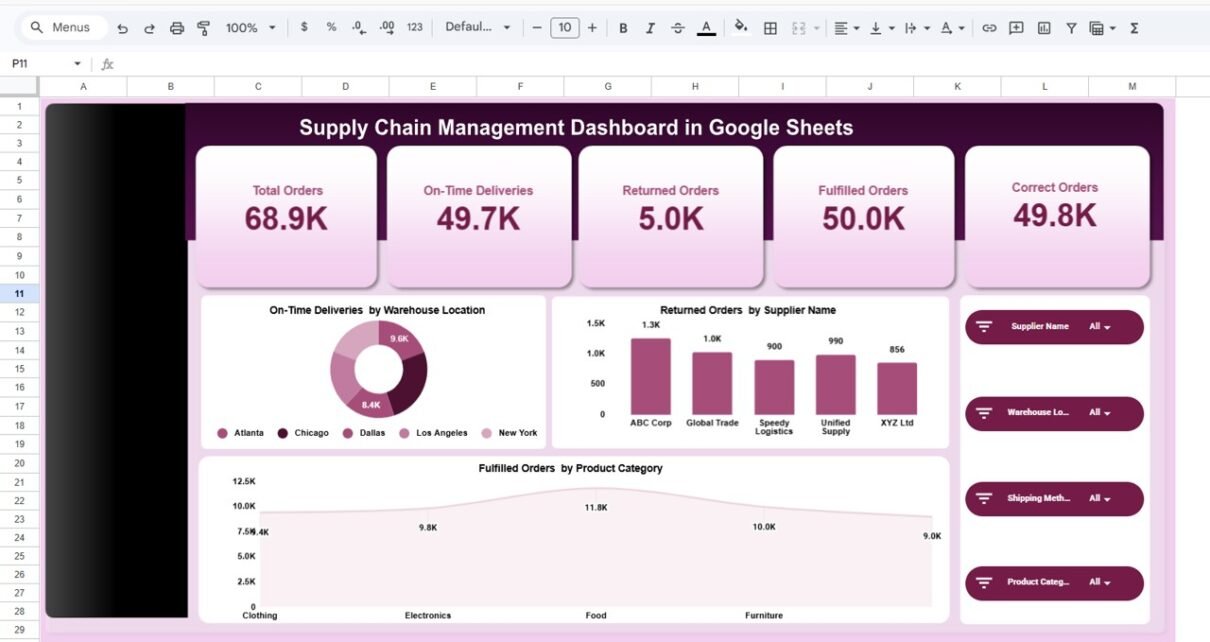
Task: Open the borders tool in toolbar
Action: (x=770, y=28)
